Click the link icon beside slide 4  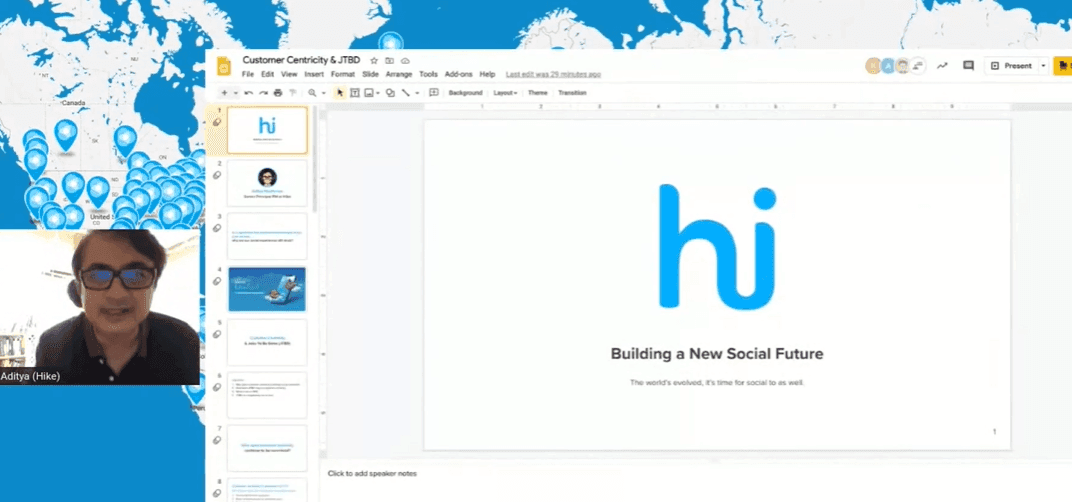217,281
